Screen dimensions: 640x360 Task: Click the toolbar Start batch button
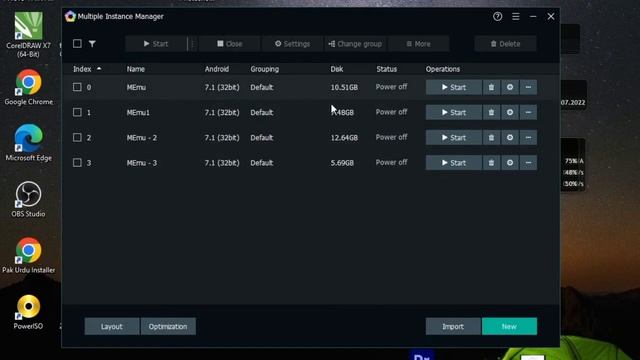156,44
